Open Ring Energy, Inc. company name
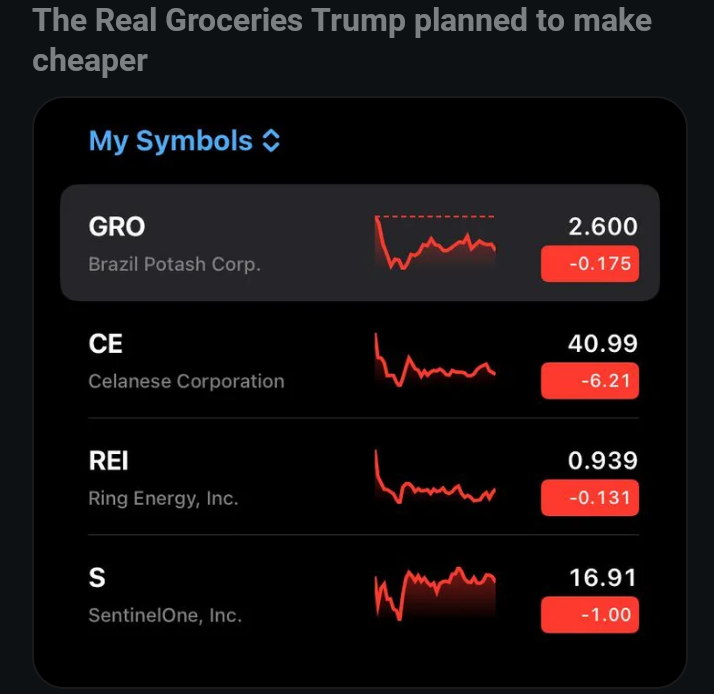 pyautogui.click(x=163, y=498)
